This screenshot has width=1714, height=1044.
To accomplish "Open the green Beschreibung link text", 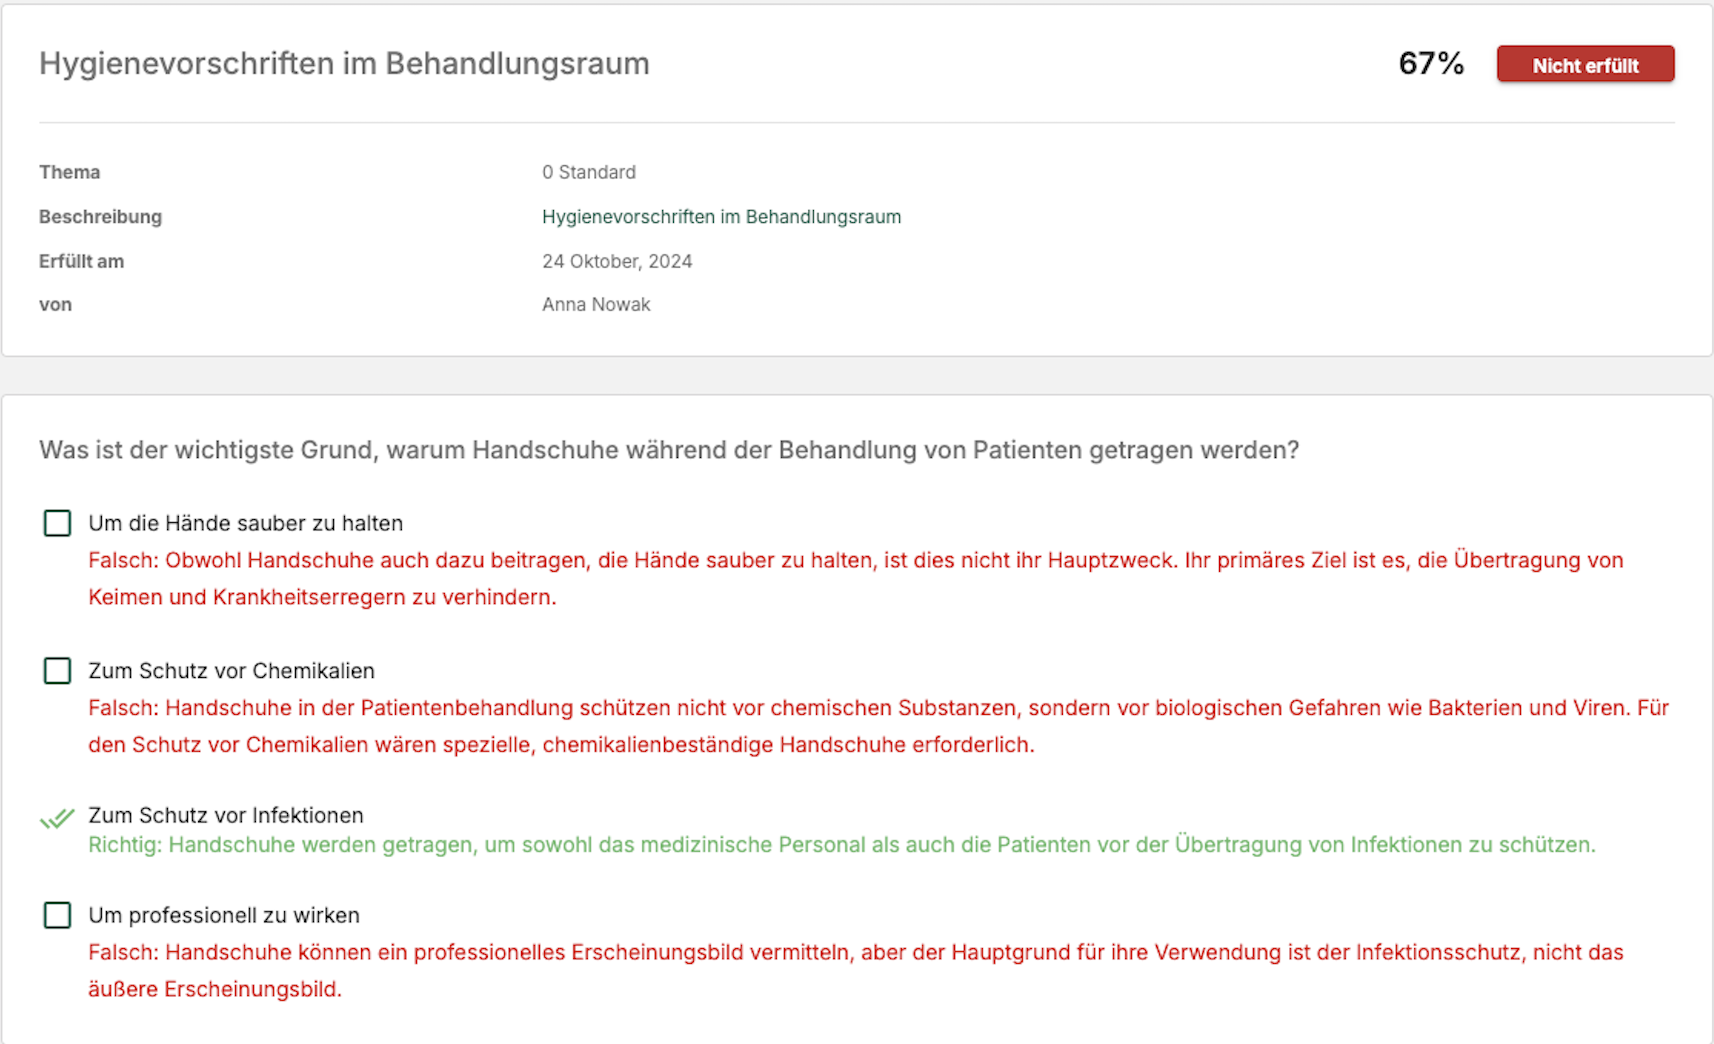I will pos(721,217).
